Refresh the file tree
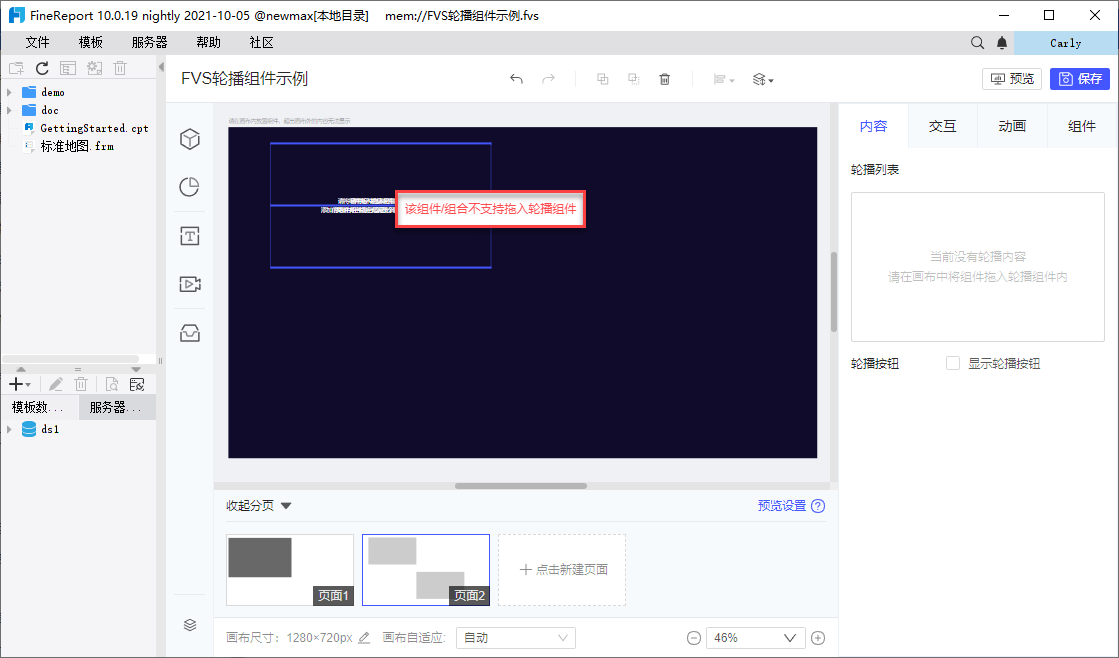The width and height of the screenshot is (1119, 658). 42,69
